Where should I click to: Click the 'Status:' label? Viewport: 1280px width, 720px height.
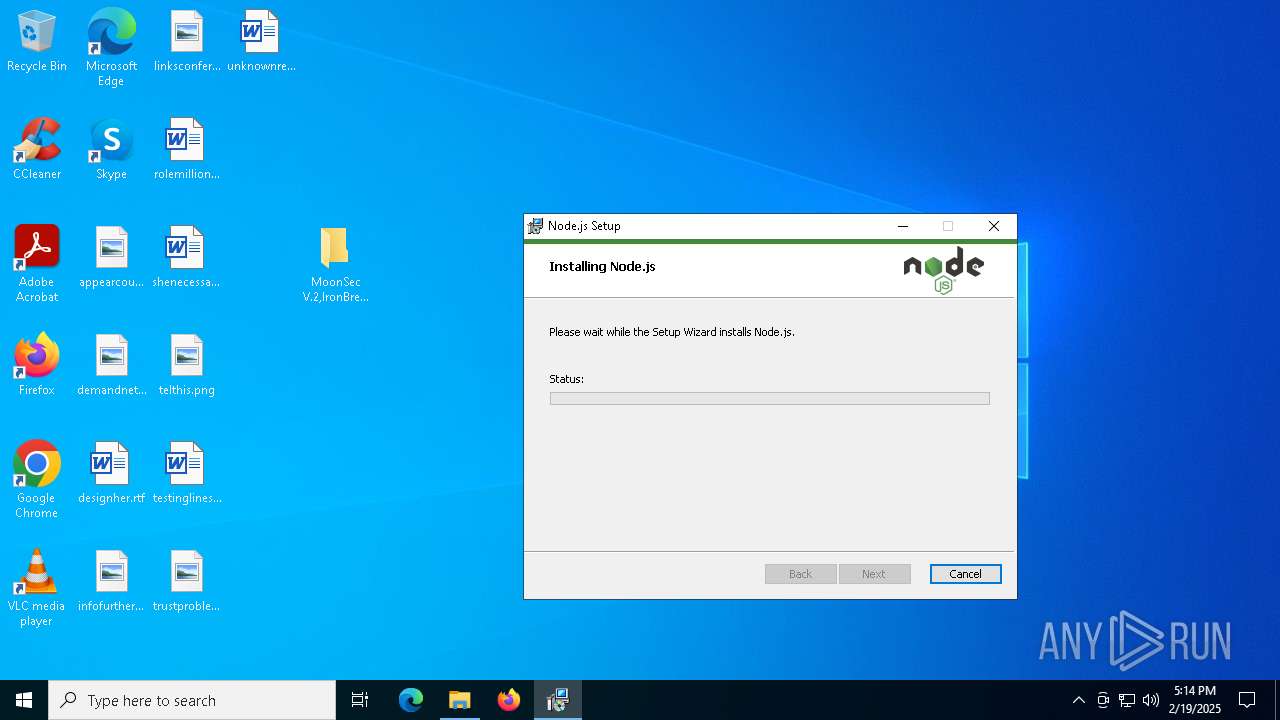click(x=566, y=379)
